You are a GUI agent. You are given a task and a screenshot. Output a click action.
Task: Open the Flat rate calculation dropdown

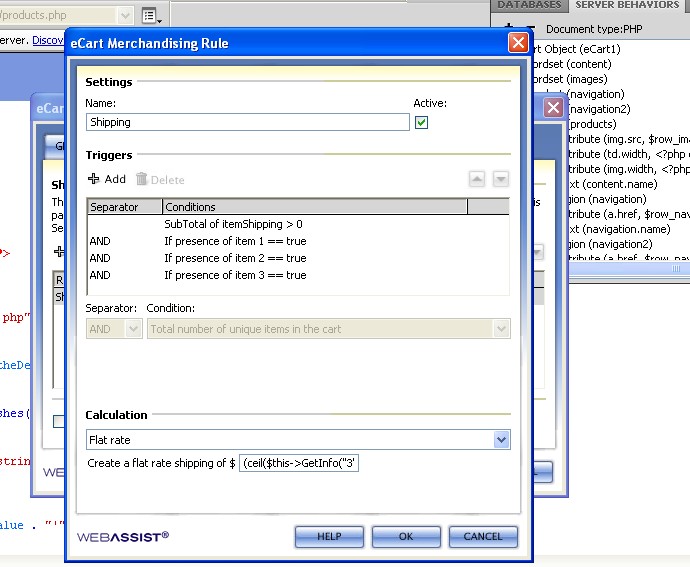[x=298, y=440]
